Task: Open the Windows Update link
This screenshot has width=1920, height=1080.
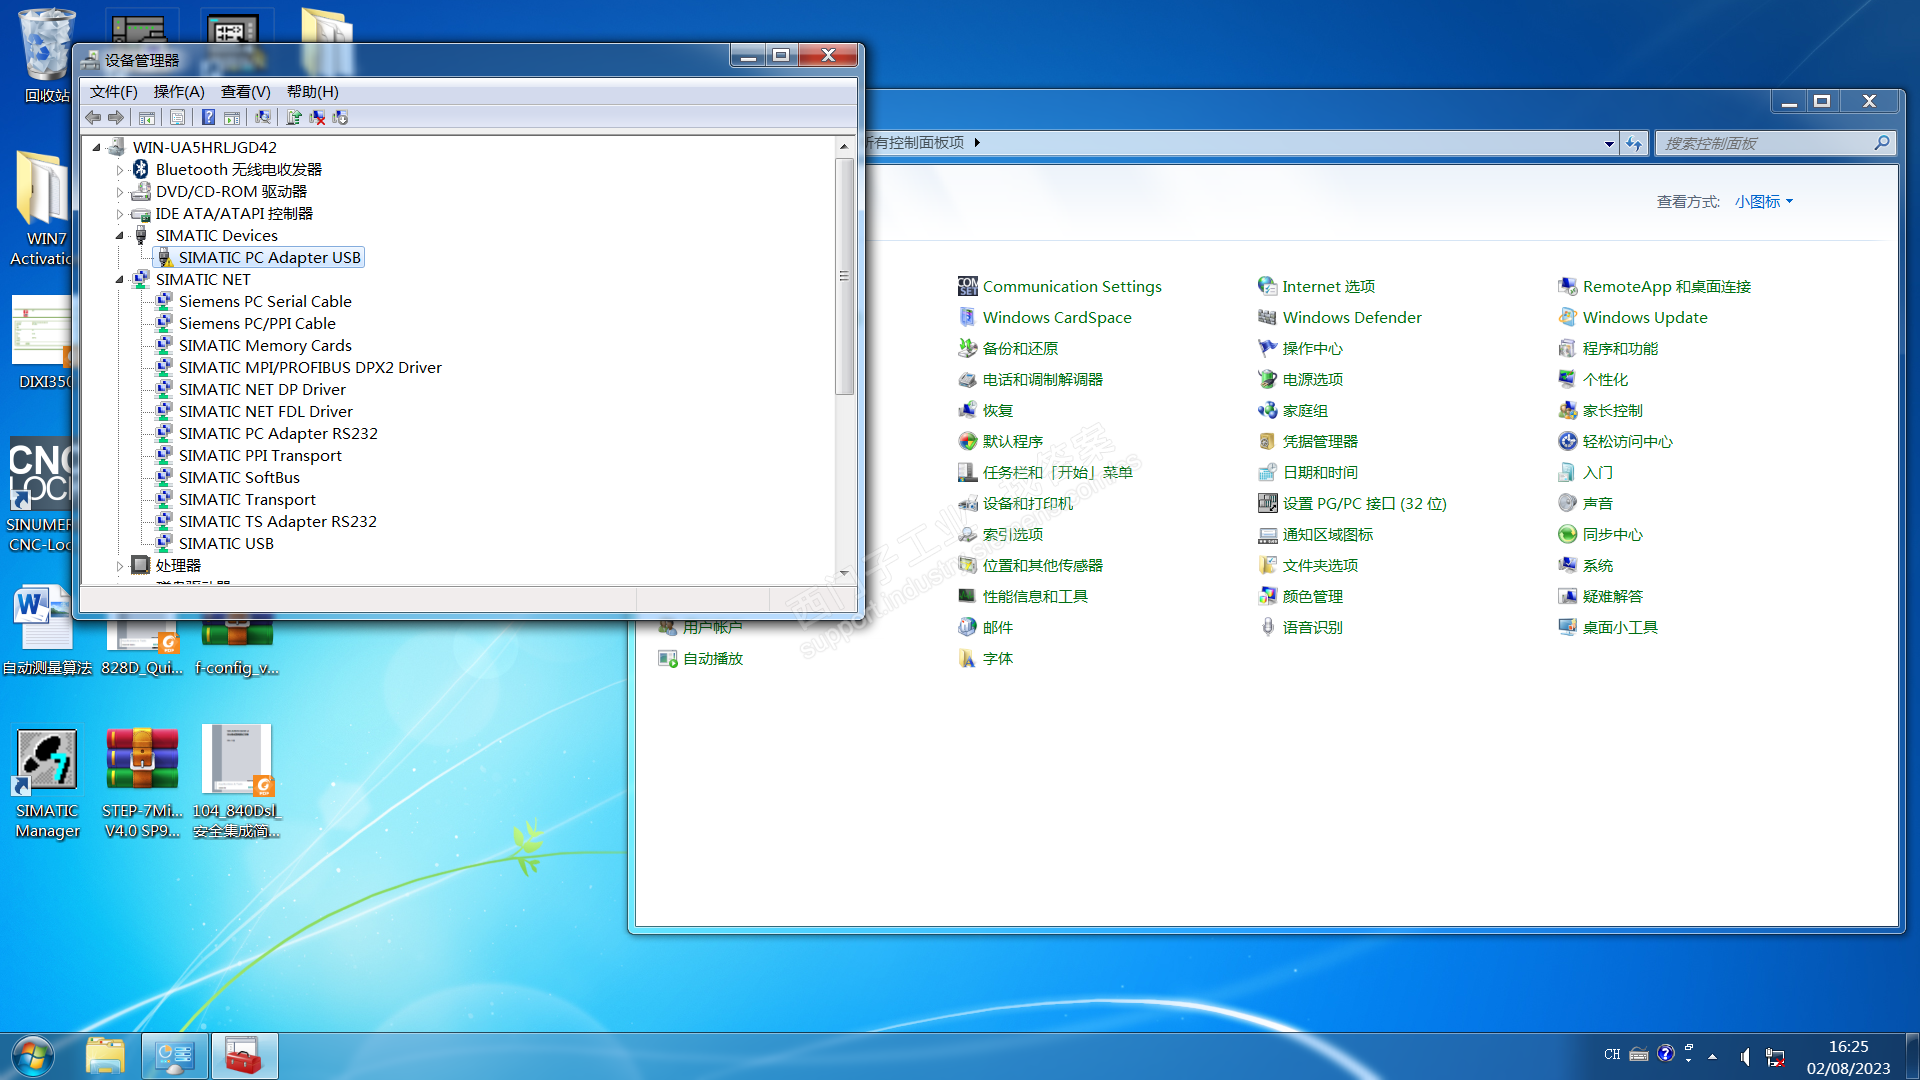Action: pos(1644,317)
